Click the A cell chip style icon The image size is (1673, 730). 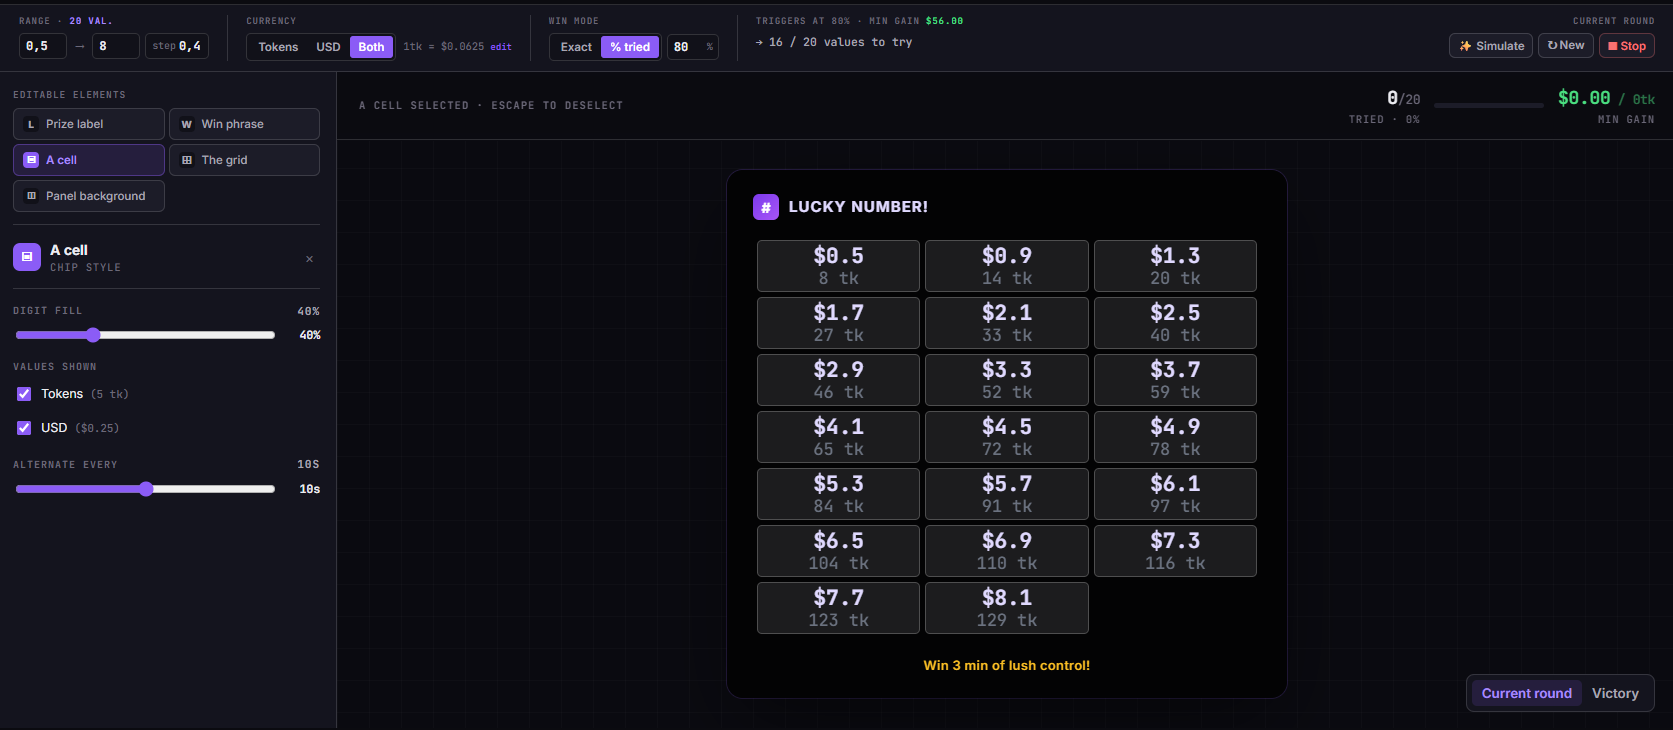tap(27, 257)
